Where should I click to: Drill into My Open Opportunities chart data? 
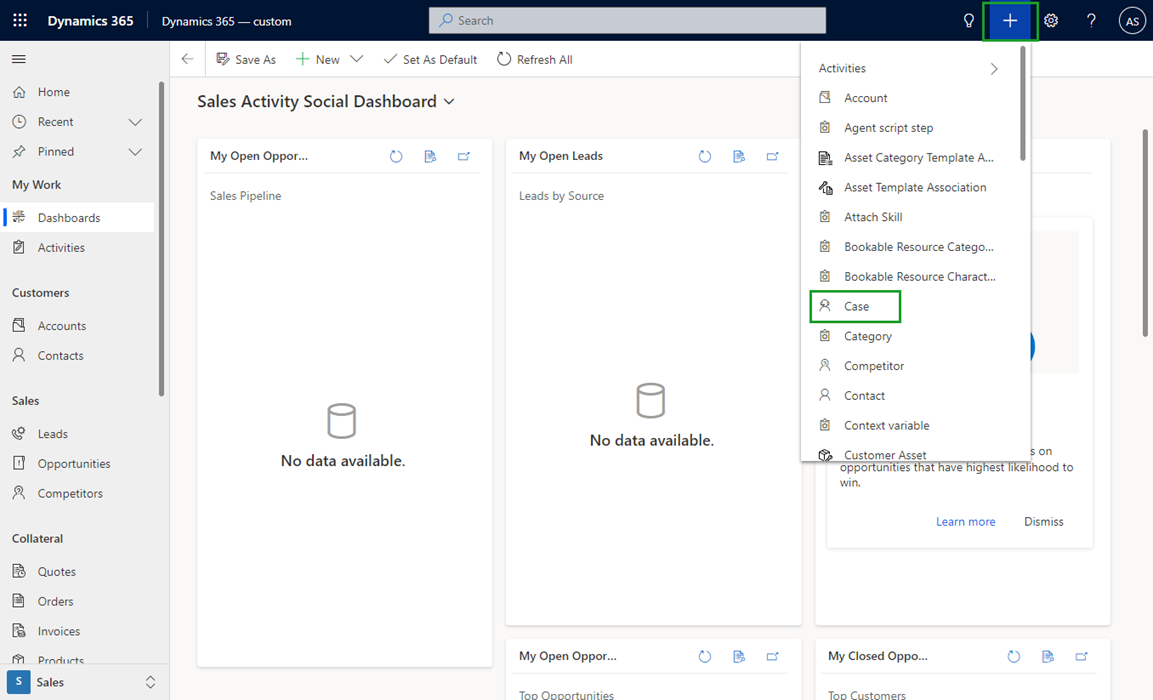tap(430, 155)
